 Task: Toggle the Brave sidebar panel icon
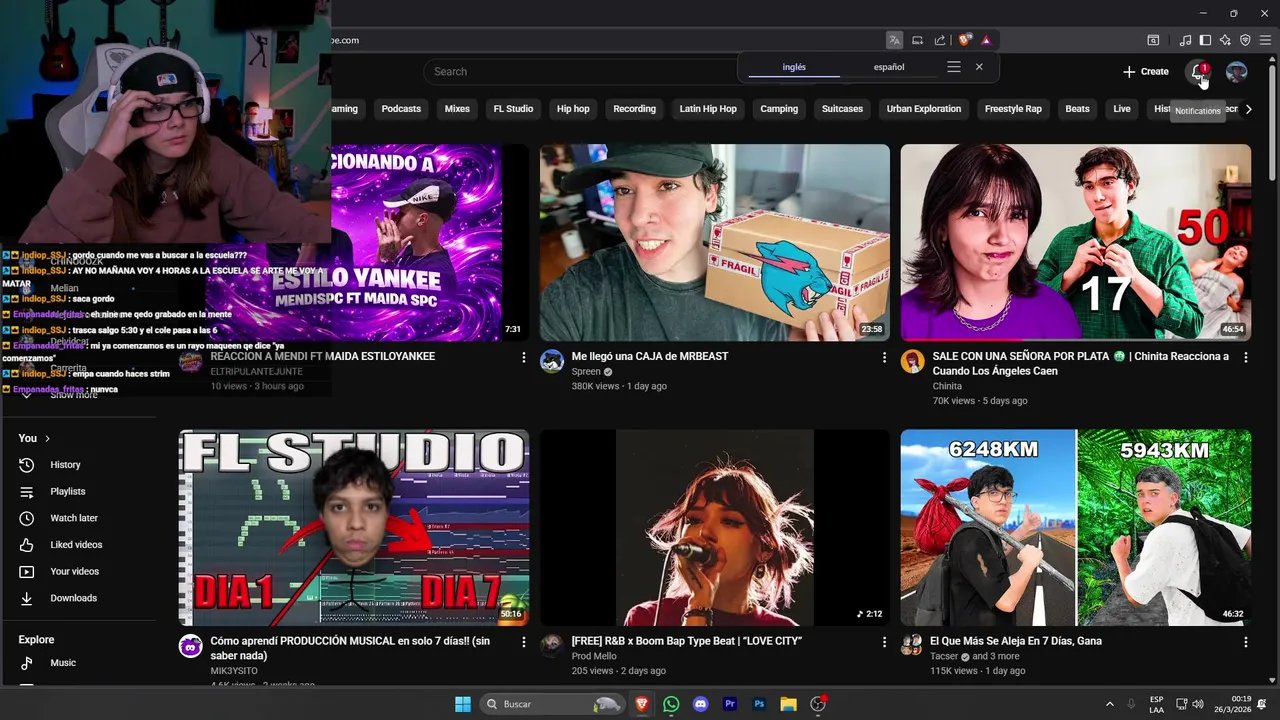(x=1205, y=40)
